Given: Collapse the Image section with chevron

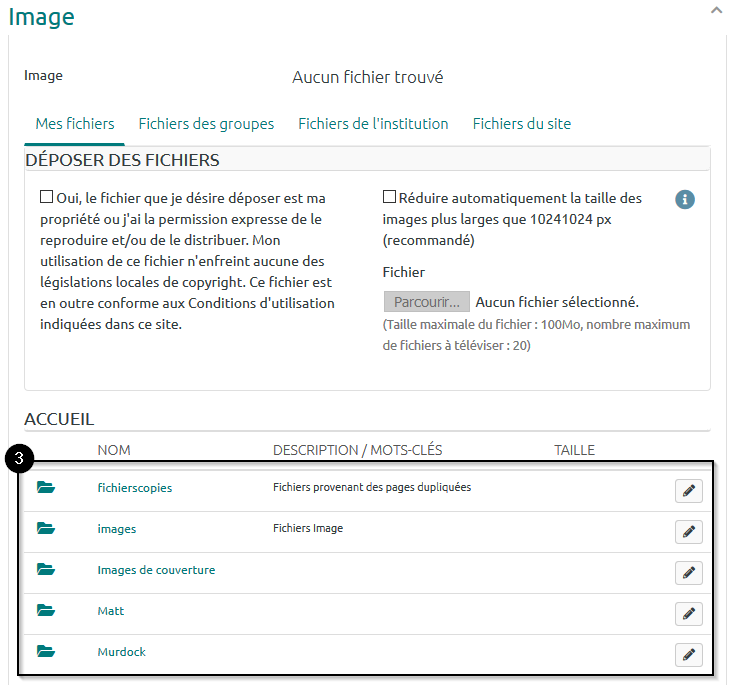Looking at the screenshot, I should pyautogui.click(x=716, y=10).
